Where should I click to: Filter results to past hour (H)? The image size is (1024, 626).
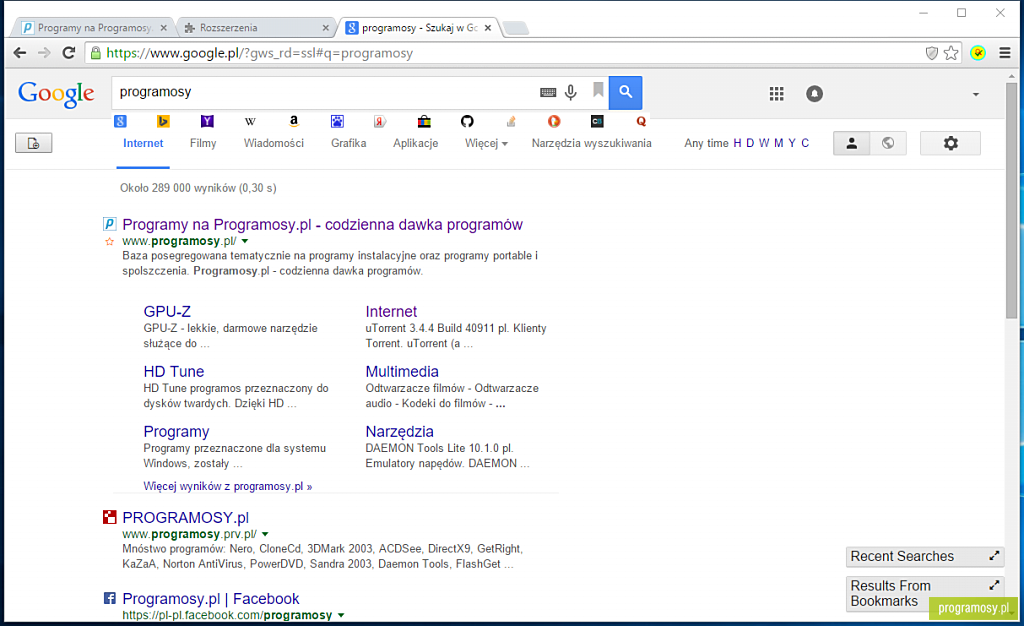point(737,143)
